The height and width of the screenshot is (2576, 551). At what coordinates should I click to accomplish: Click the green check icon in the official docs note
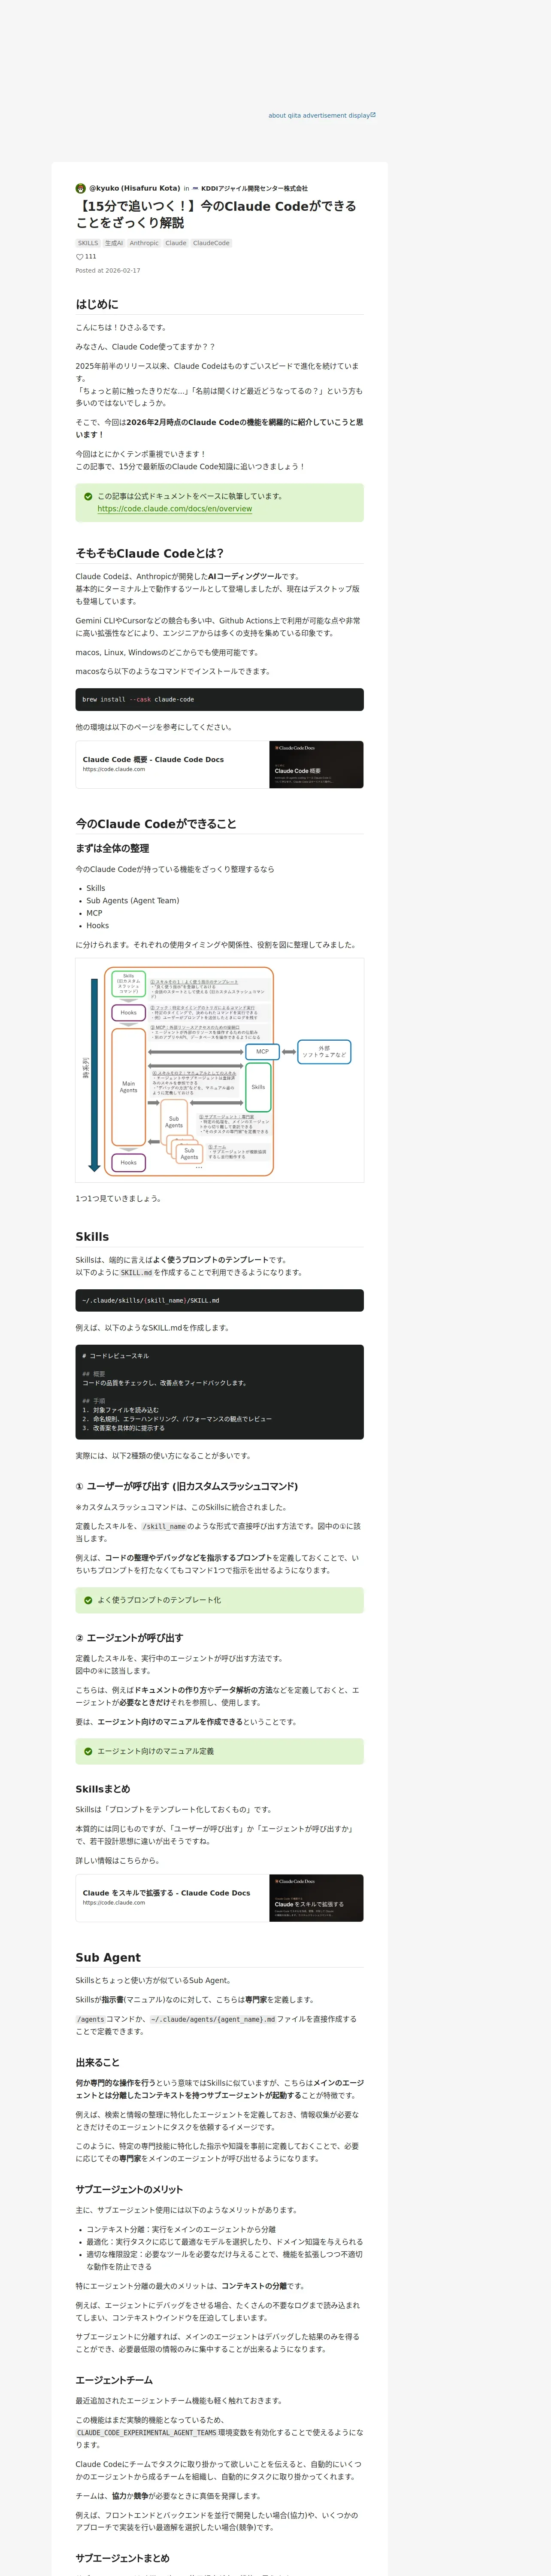click(88, 496)
